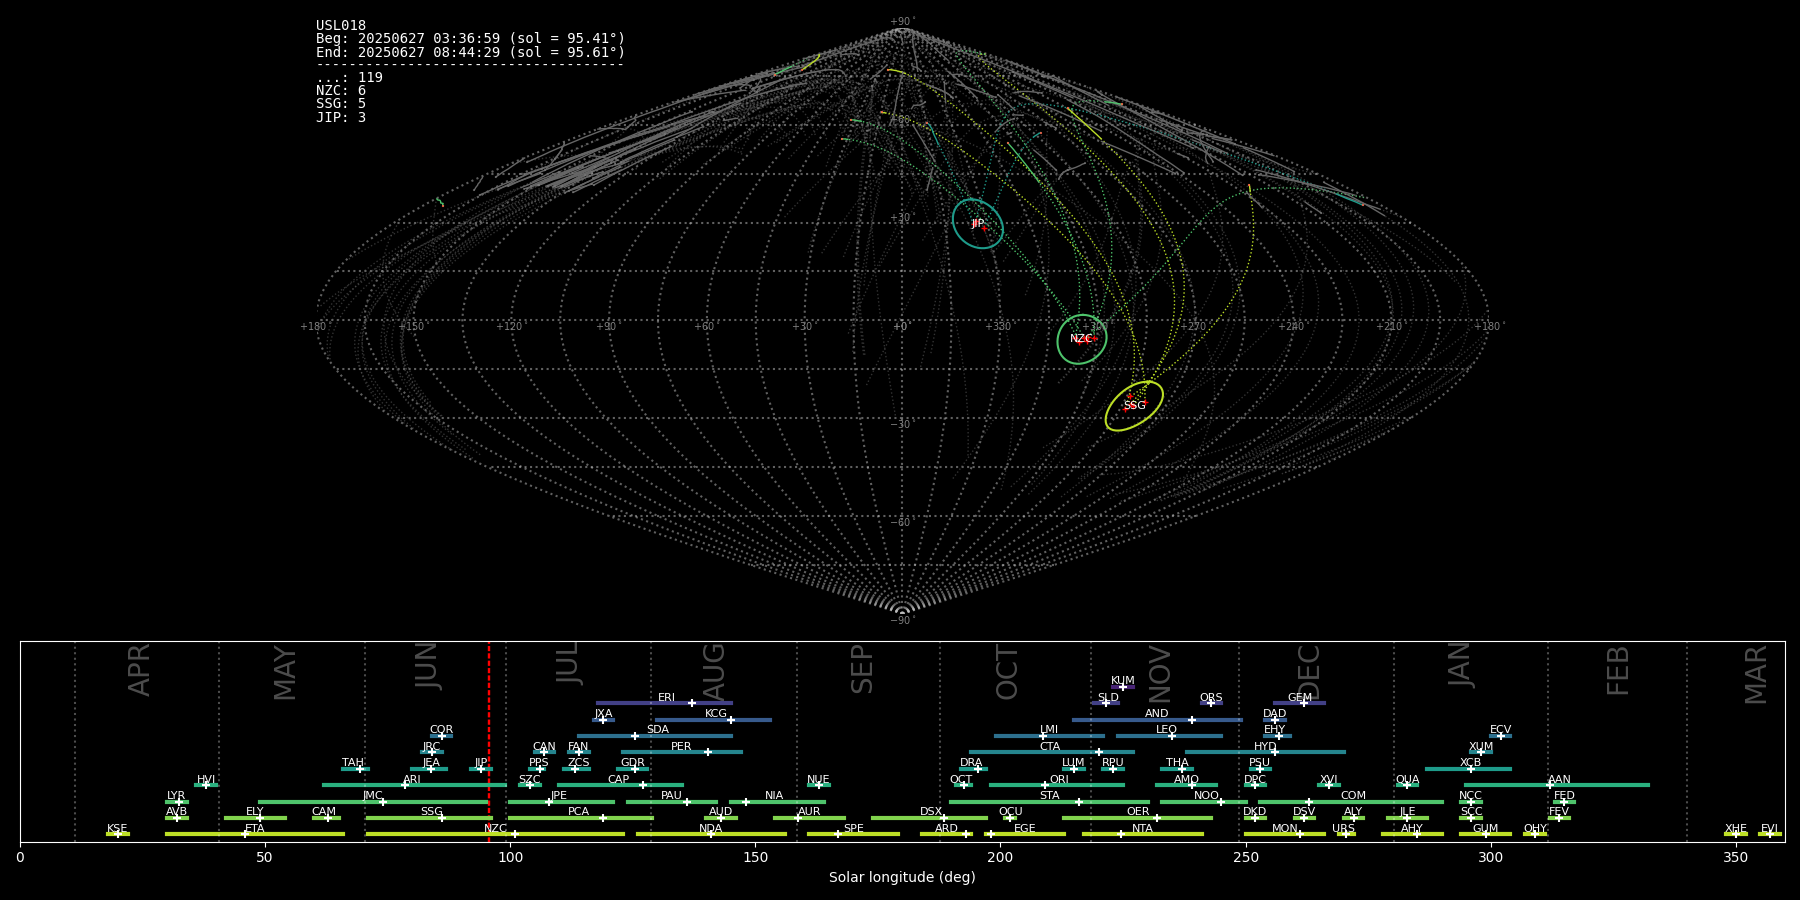Click the KCG shower label in the timeline
Screen dimensions: 1800x900
click(x=716, y=714)
